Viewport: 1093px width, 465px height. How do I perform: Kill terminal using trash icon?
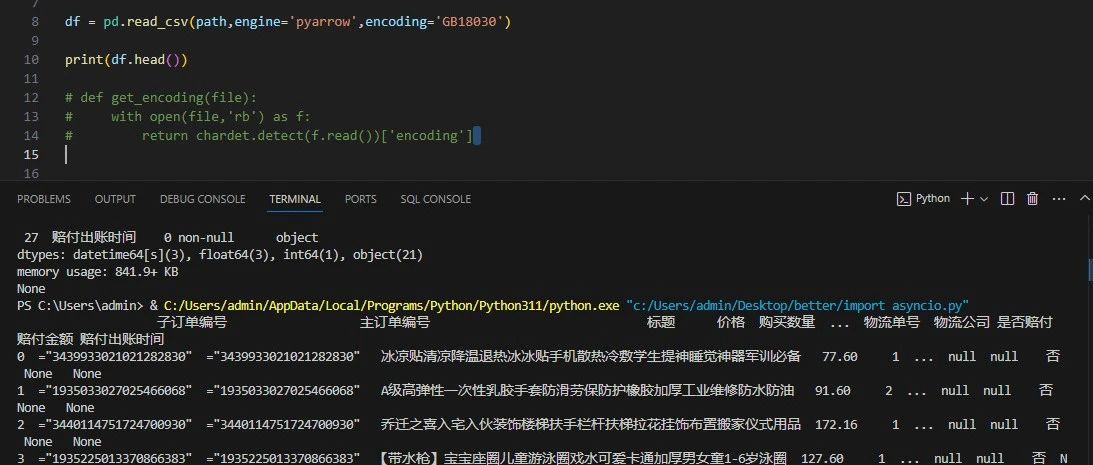point(1032,199)
